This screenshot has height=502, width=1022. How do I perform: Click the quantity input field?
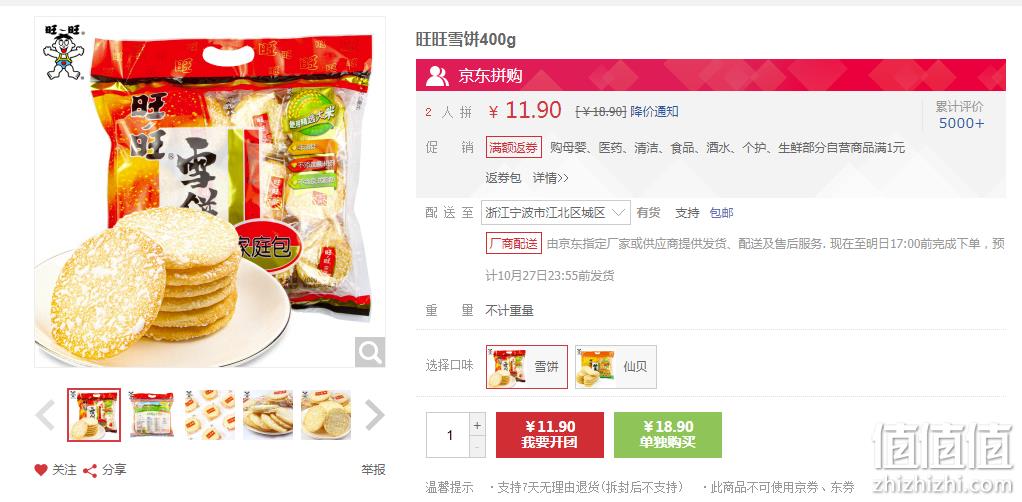(x=448, y=435)
